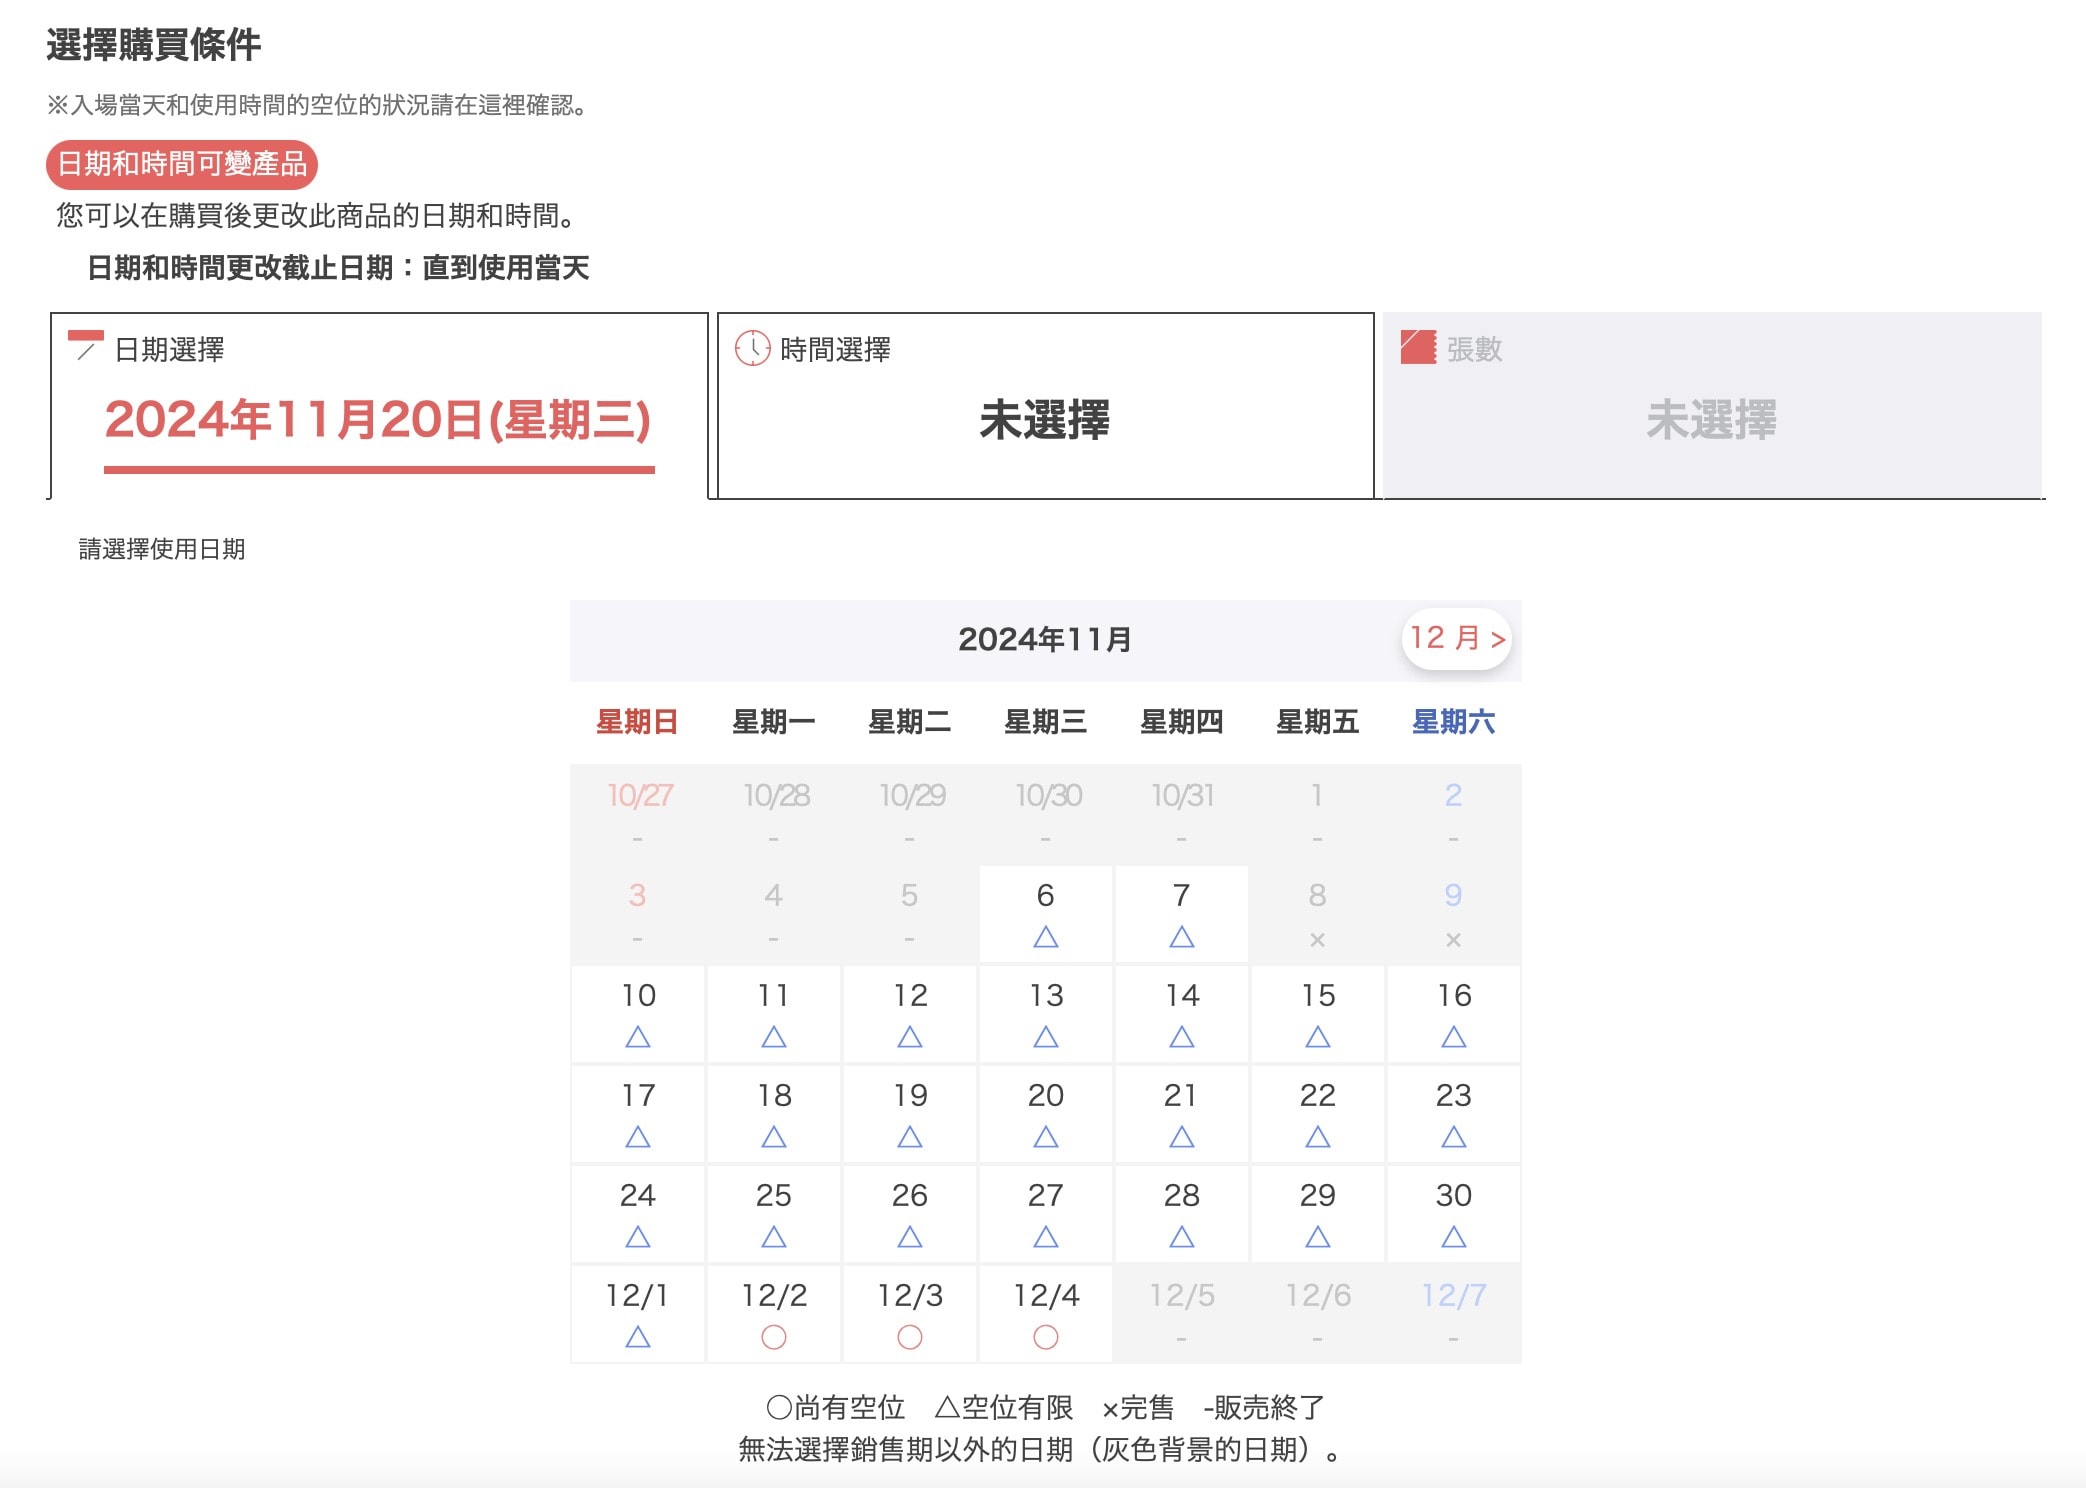The image size is (2086, 1488).
Task: Click the selected date text 2024年11月20日(星期三)
Action: 378,420
